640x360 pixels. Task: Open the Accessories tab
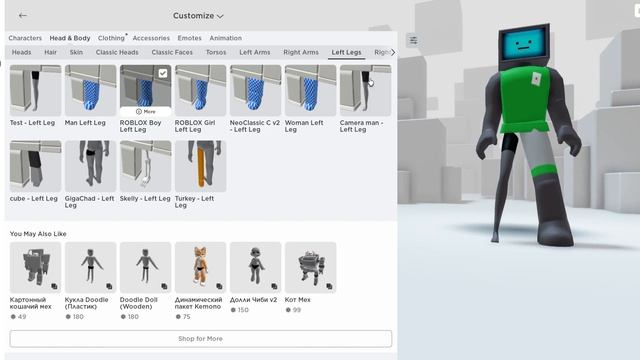point(151,38)
